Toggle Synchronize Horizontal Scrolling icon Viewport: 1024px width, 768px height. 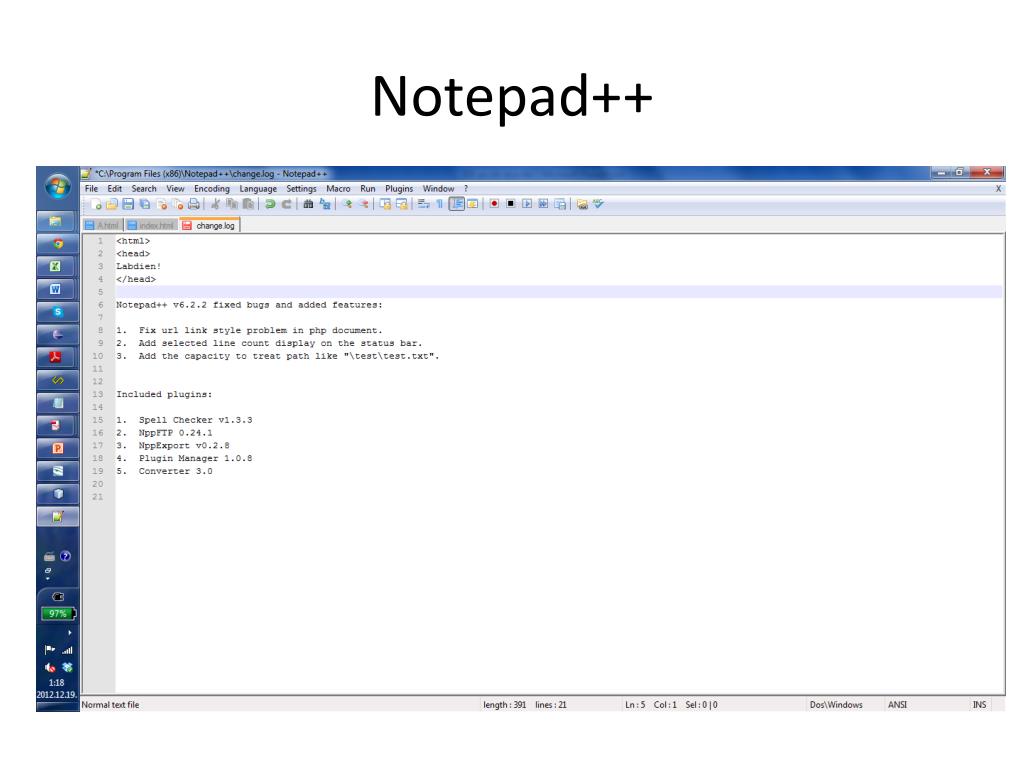(402, 204)
